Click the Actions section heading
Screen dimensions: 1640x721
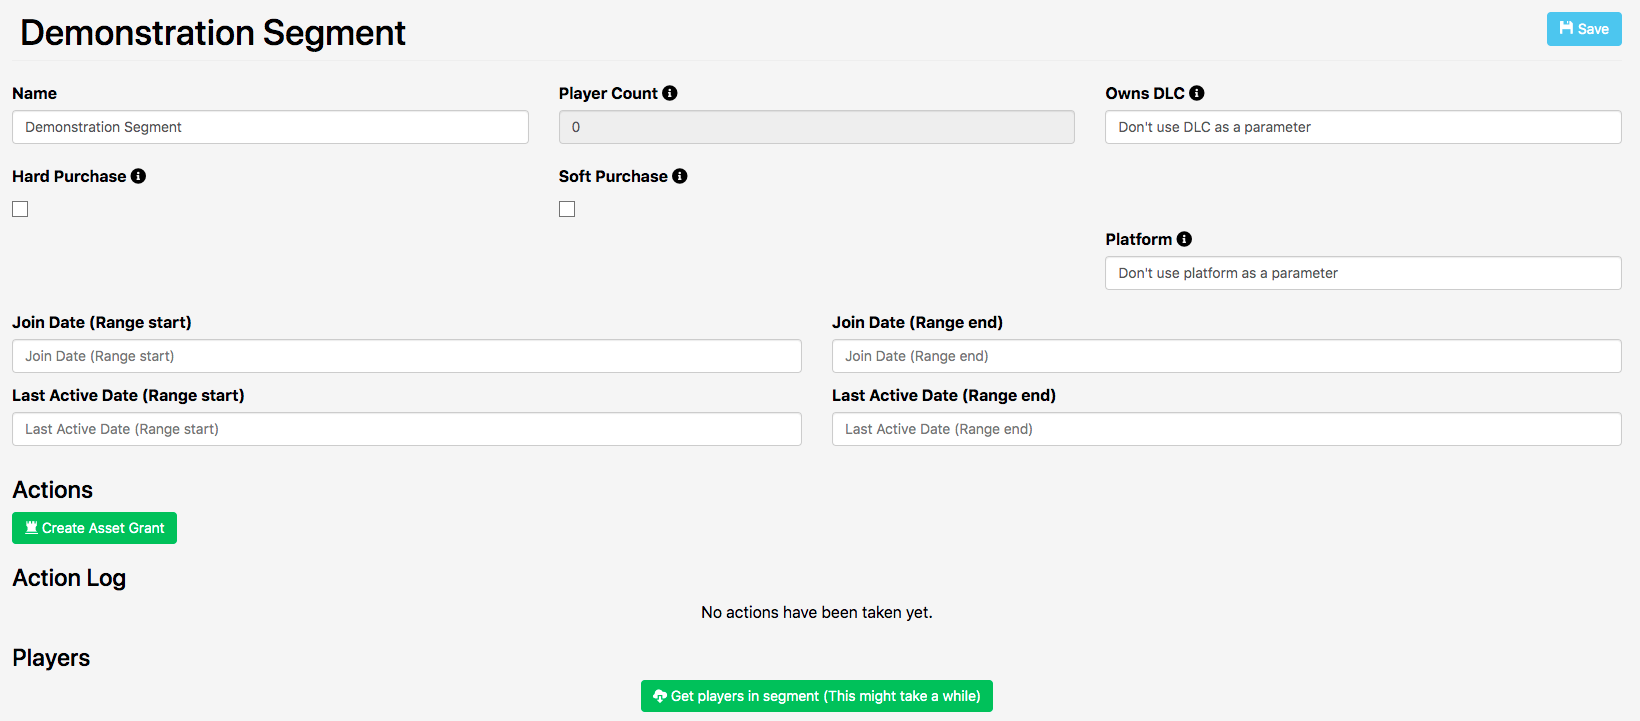(52, 490)
